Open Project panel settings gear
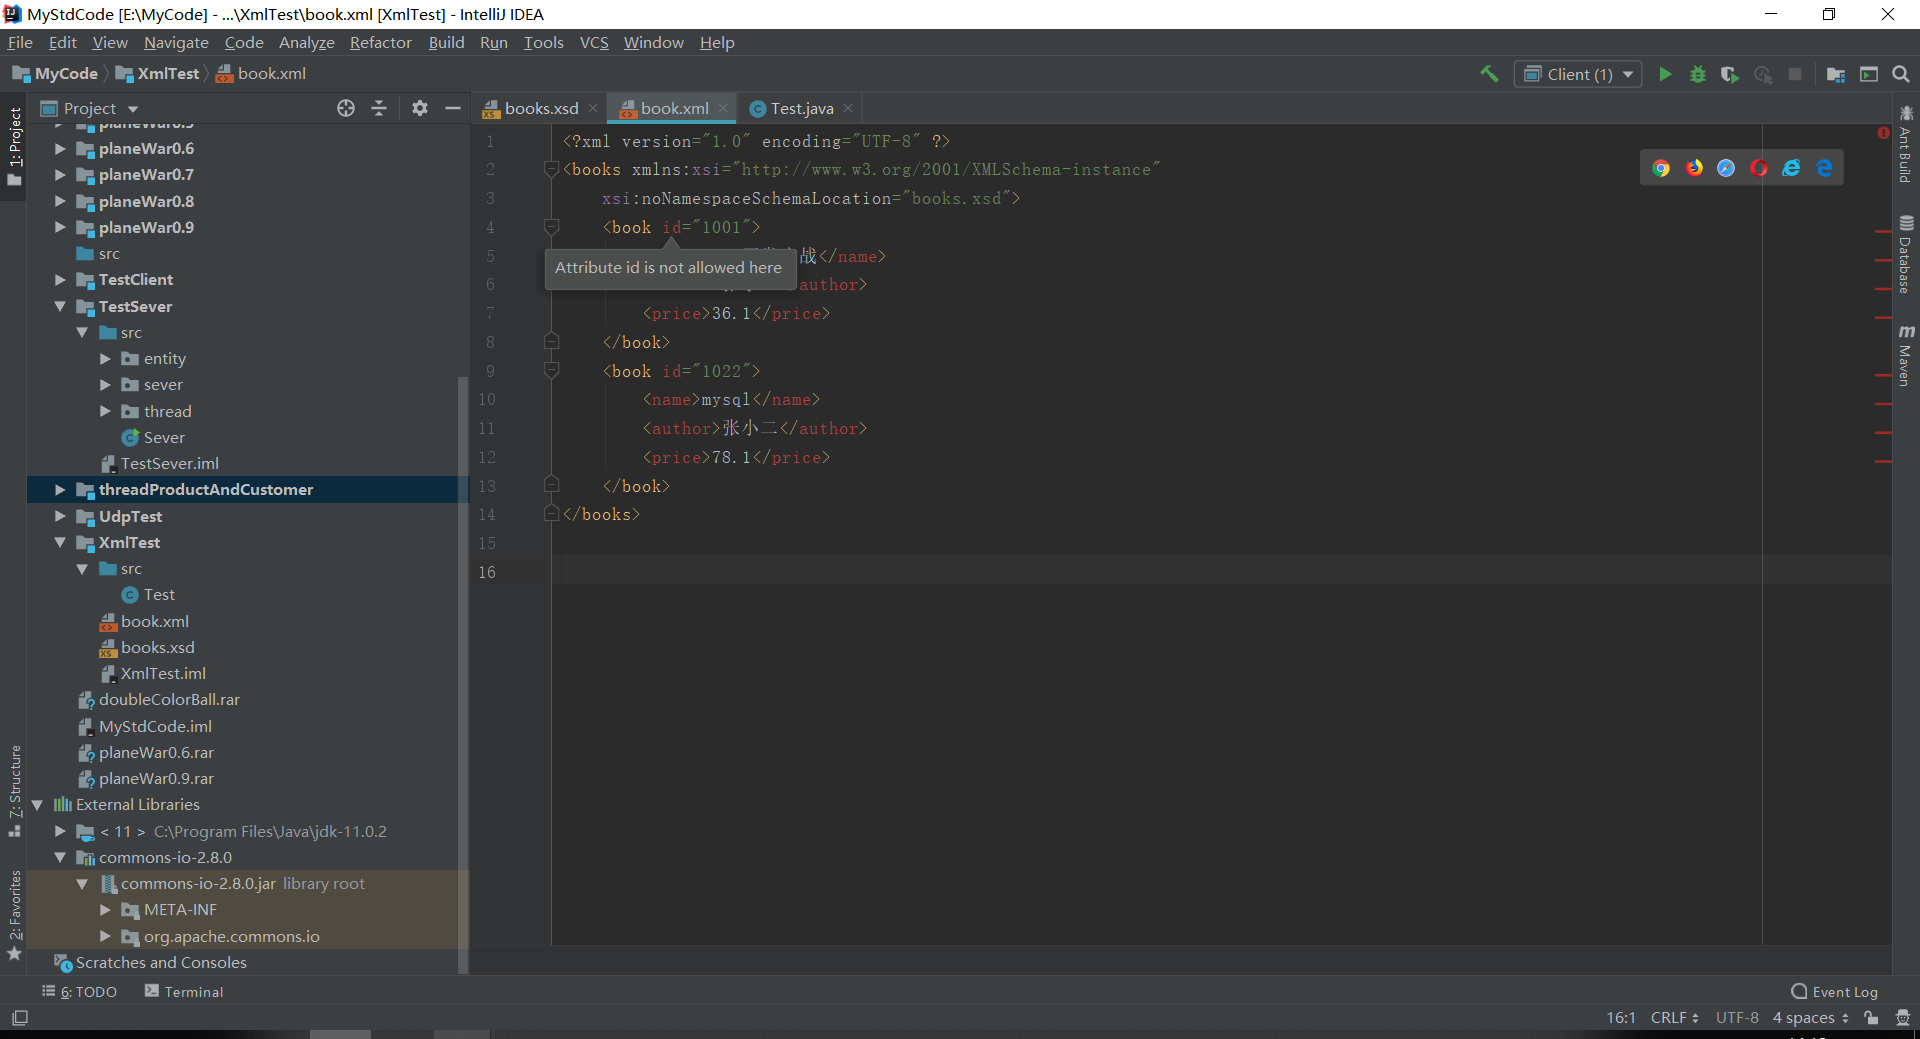Image resolution: width=1920 pixels, height=1039 pixels. 420,108
